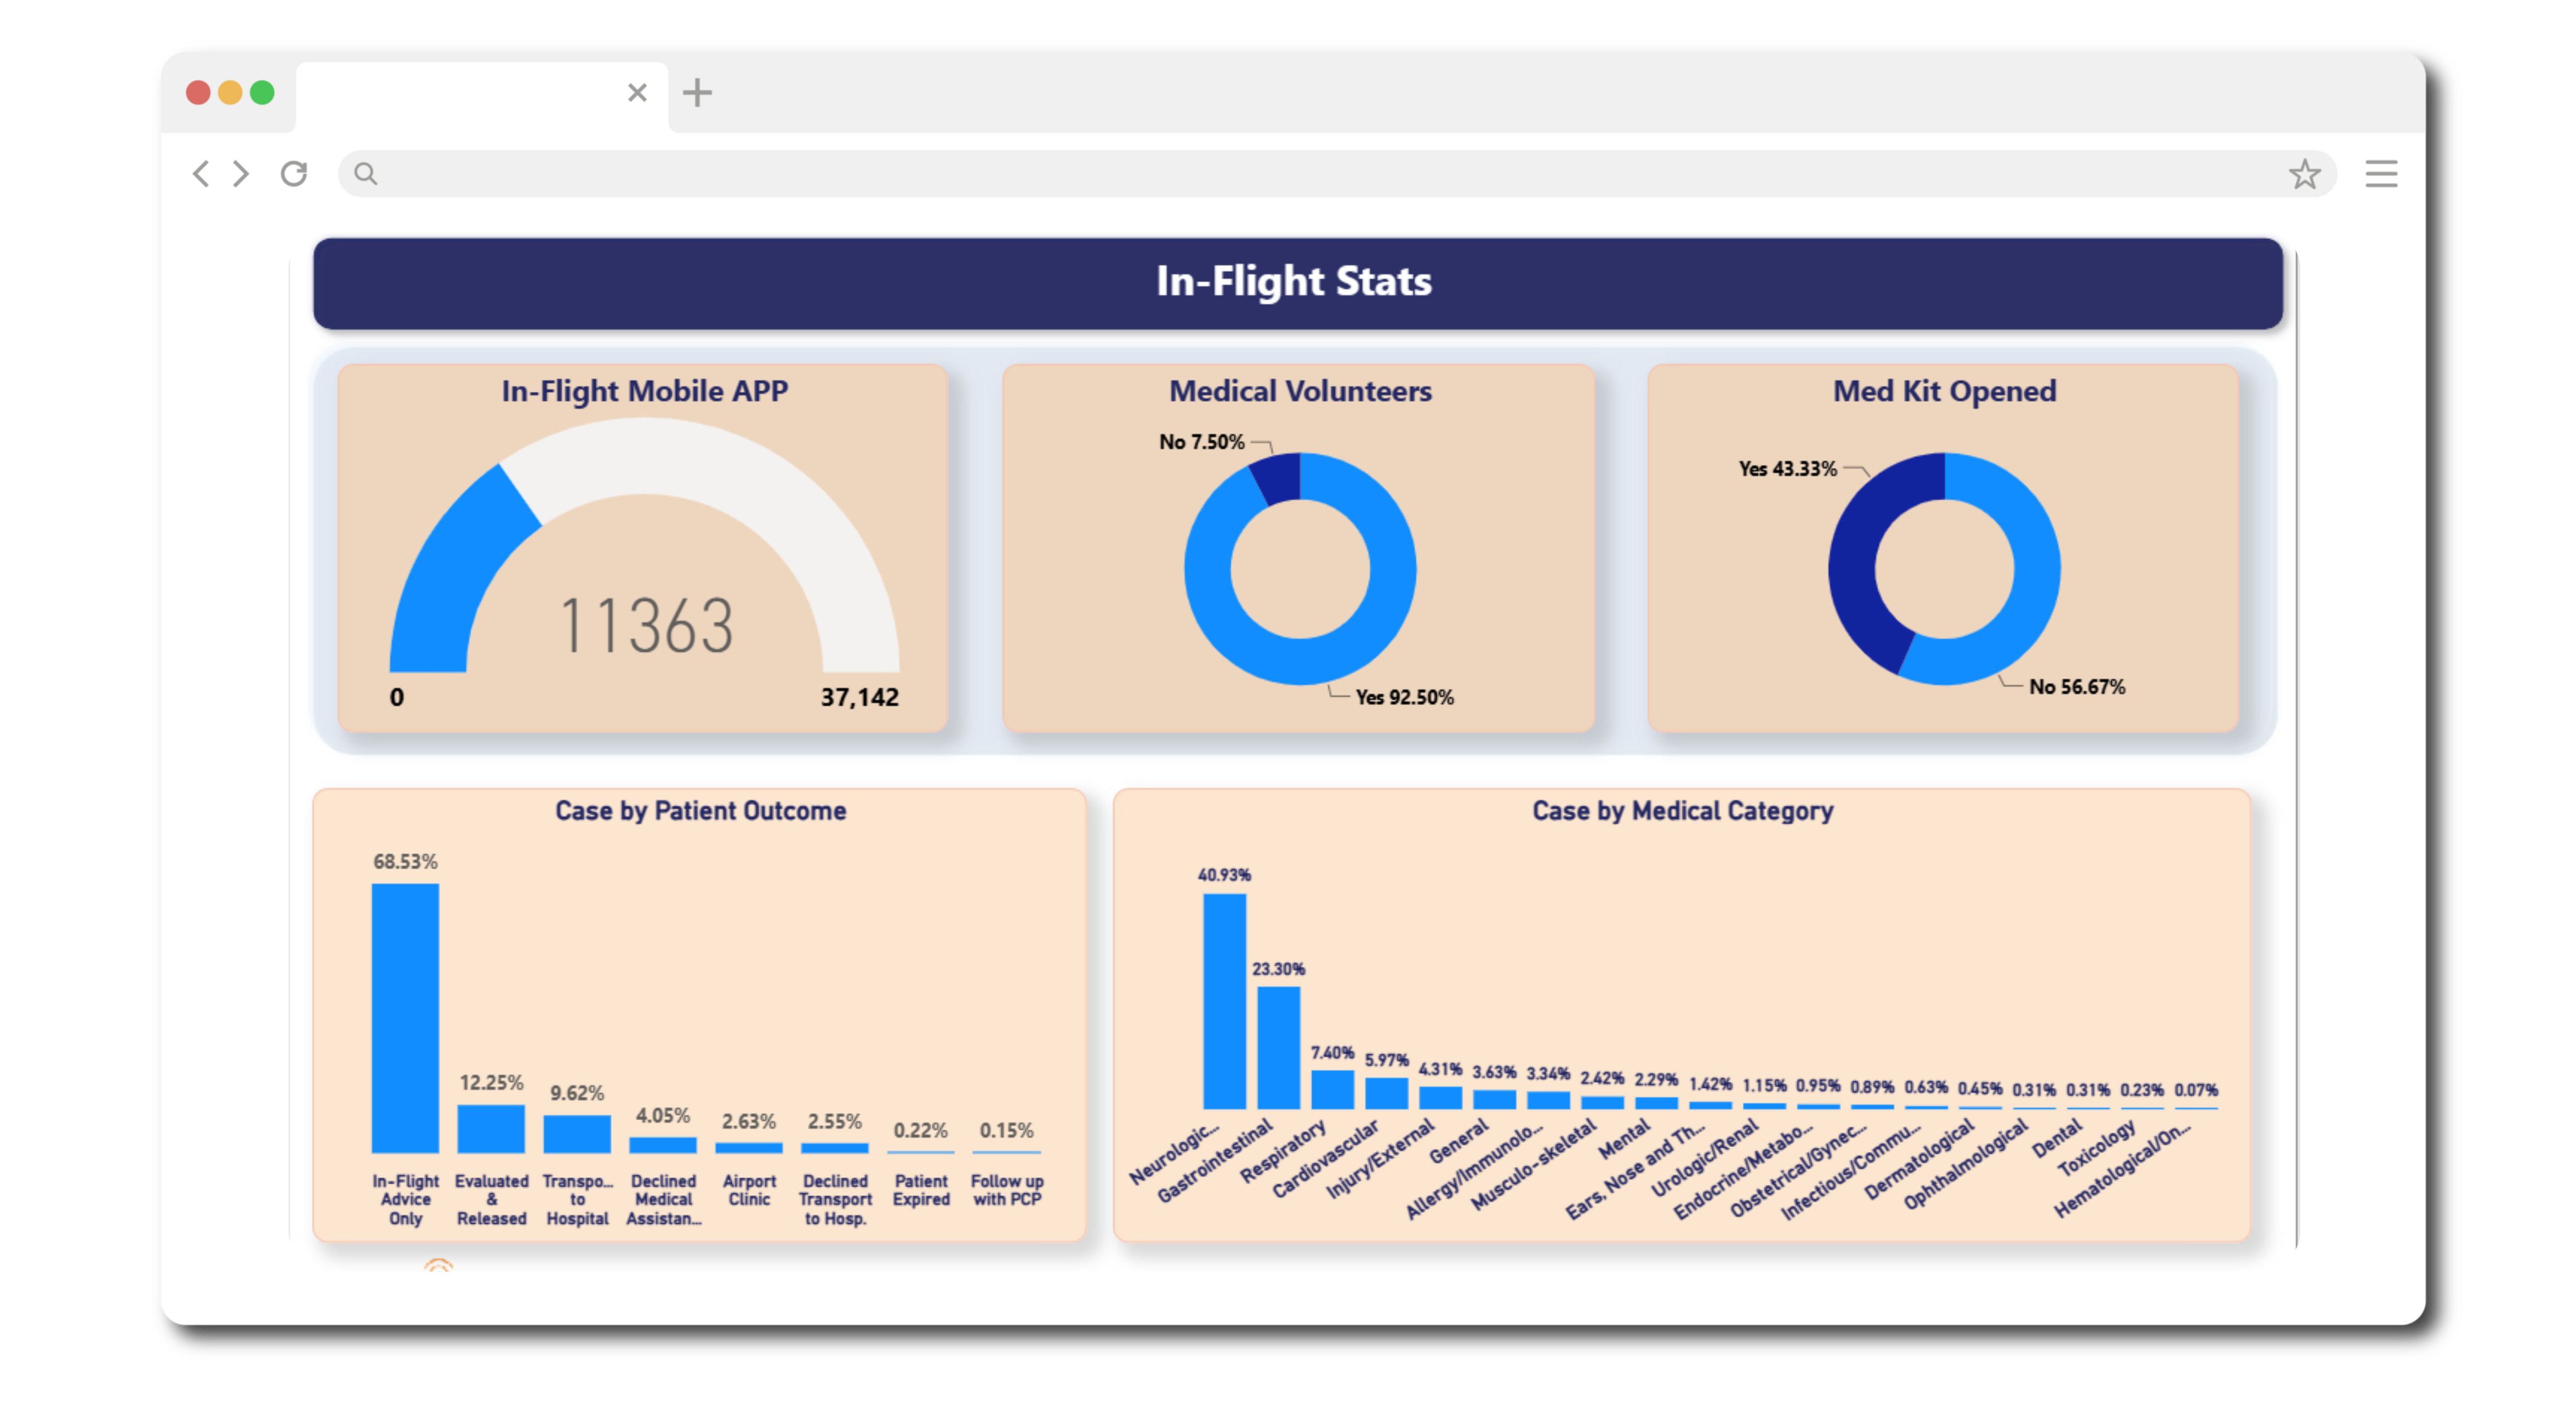This screenshot has height=1403, width=2576.
Task: Click the Patient Expired axis label
Action: coord(921,1190)
